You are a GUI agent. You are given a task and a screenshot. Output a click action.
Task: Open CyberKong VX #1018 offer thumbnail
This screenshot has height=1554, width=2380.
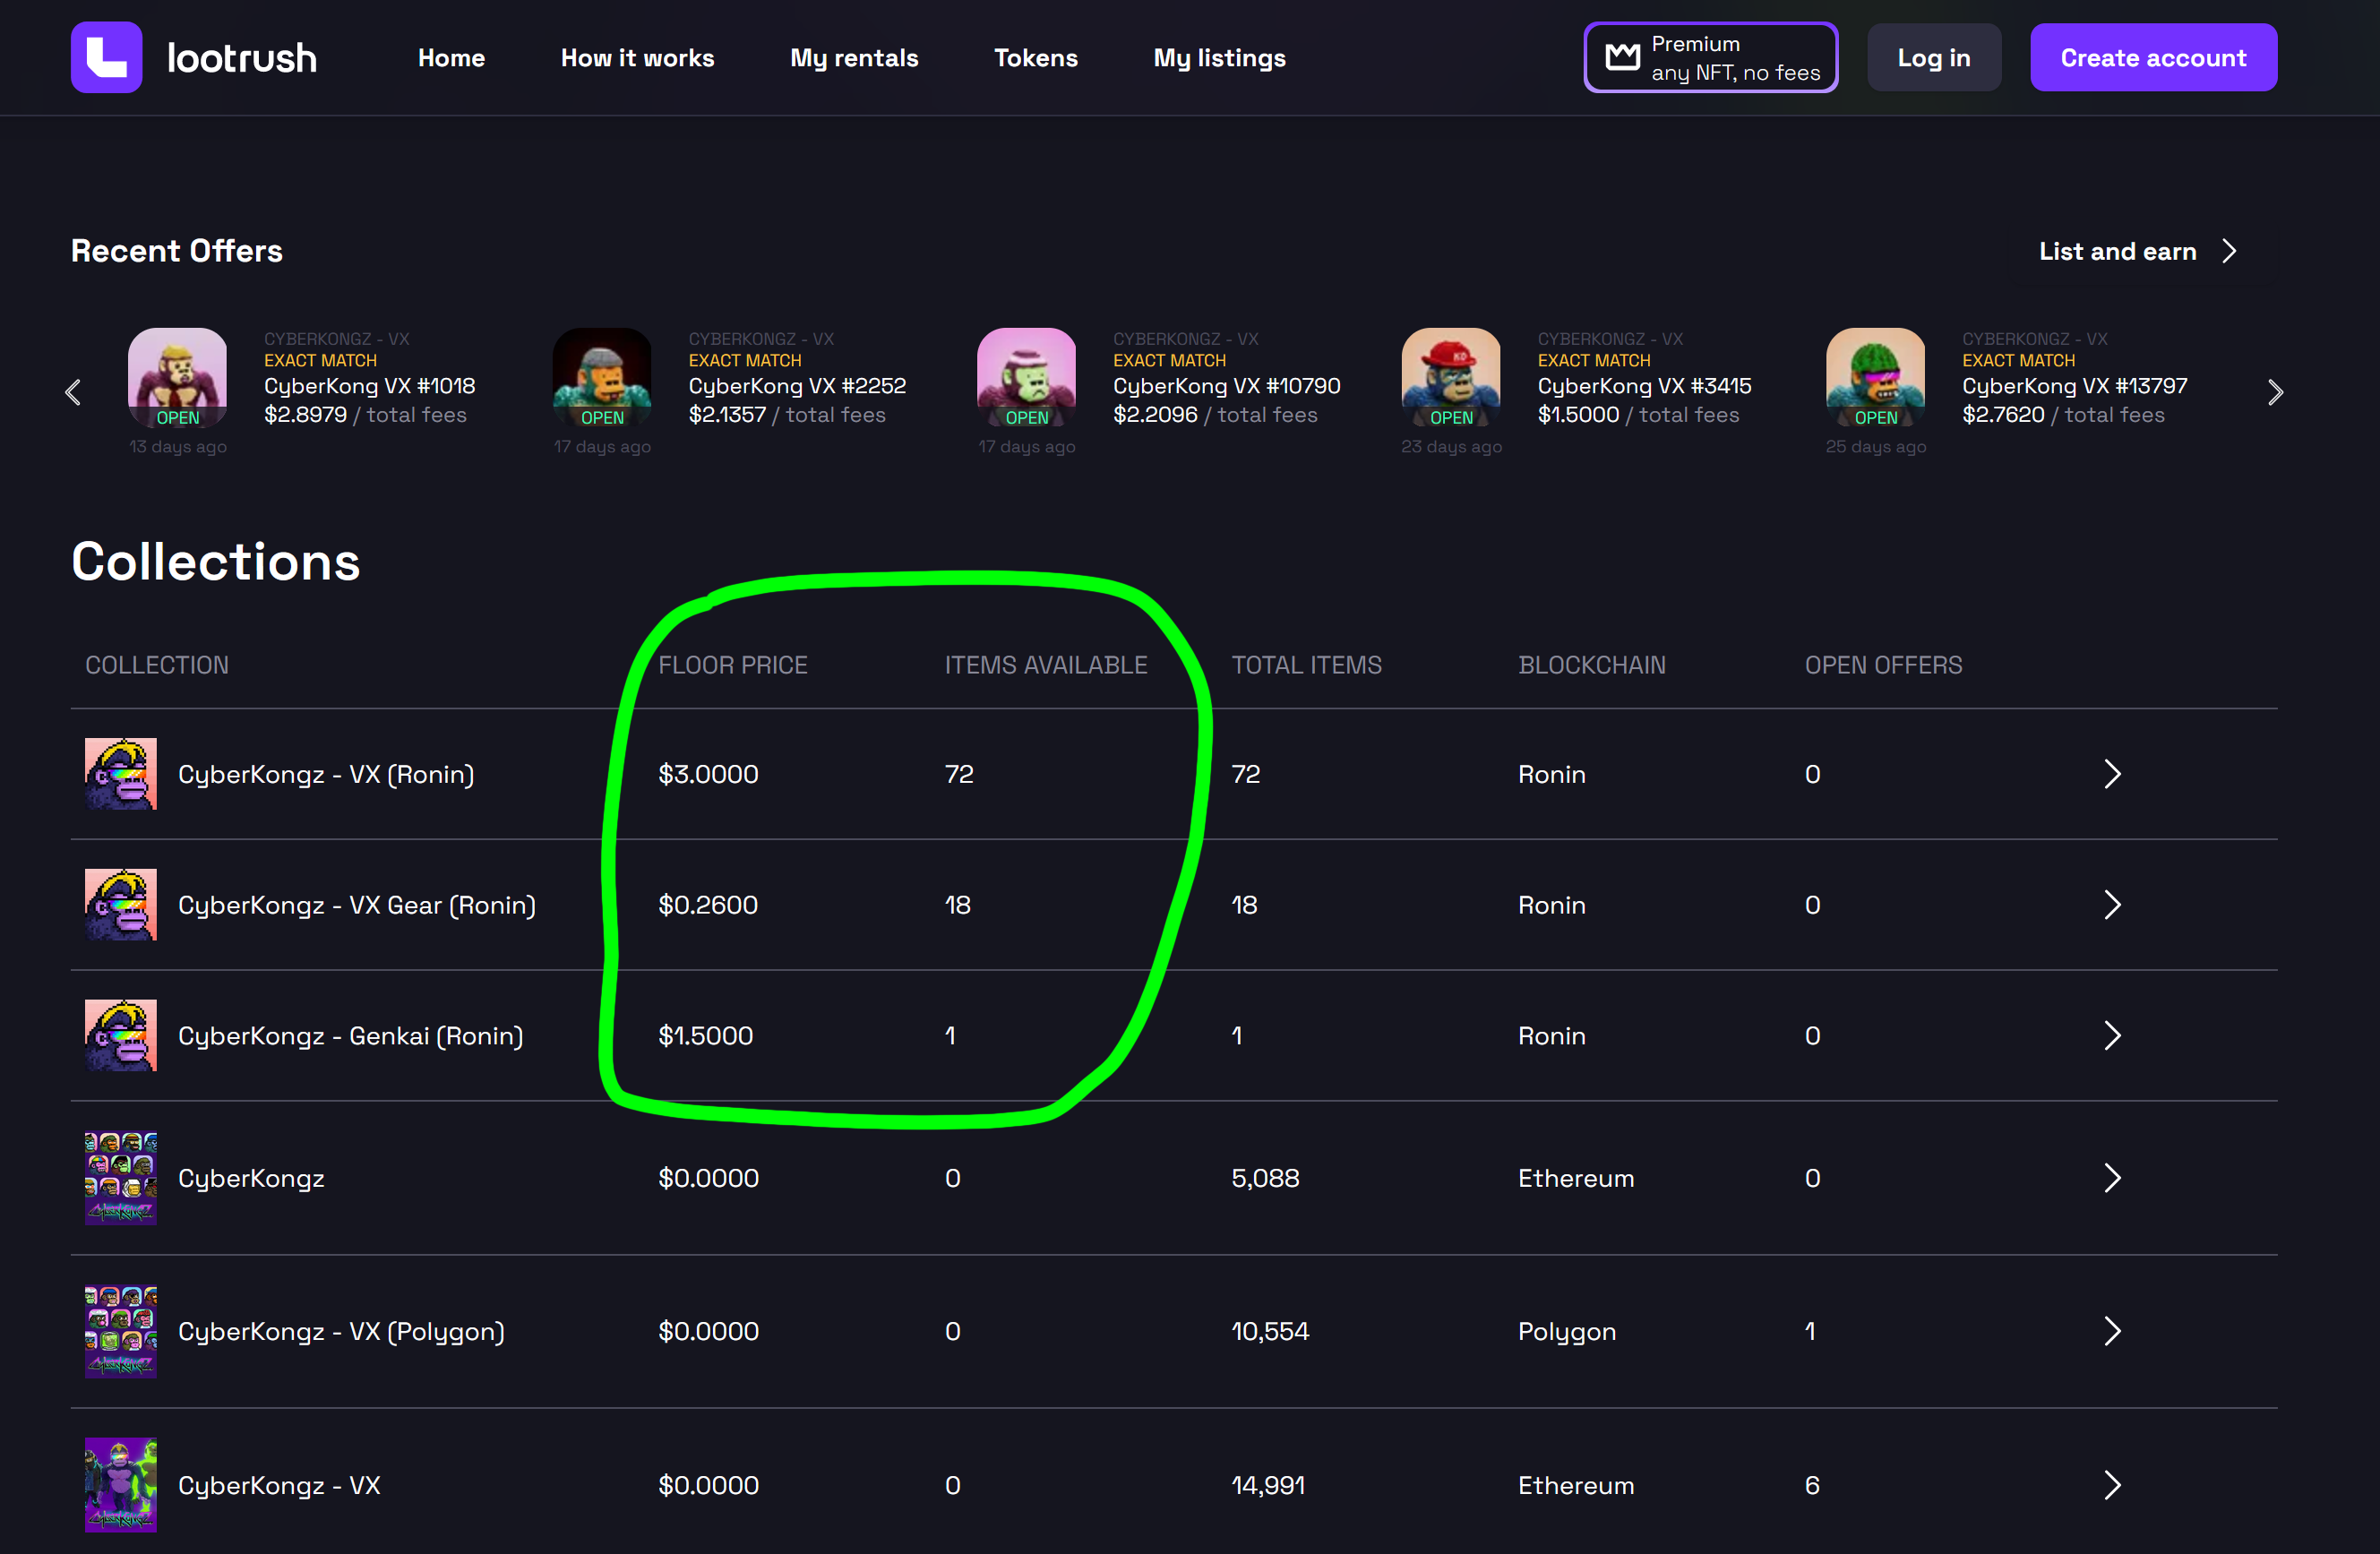pyautogui.click(x=177, y=378)
